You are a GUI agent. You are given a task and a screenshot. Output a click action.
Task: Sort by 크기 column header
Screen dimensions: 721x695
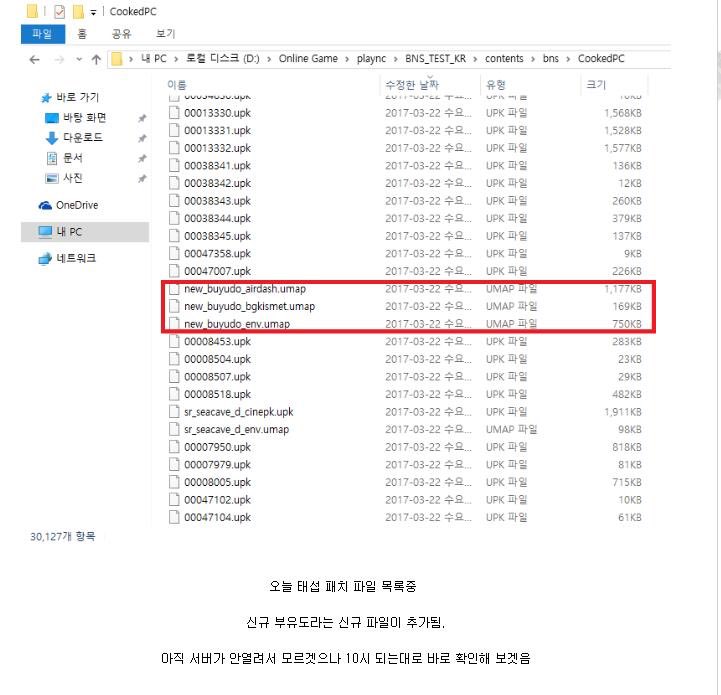pyautogui.click(x=596, y=85)
